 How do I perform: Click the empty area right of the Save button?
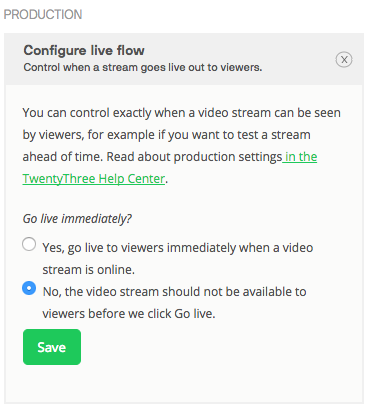[220, 347]
